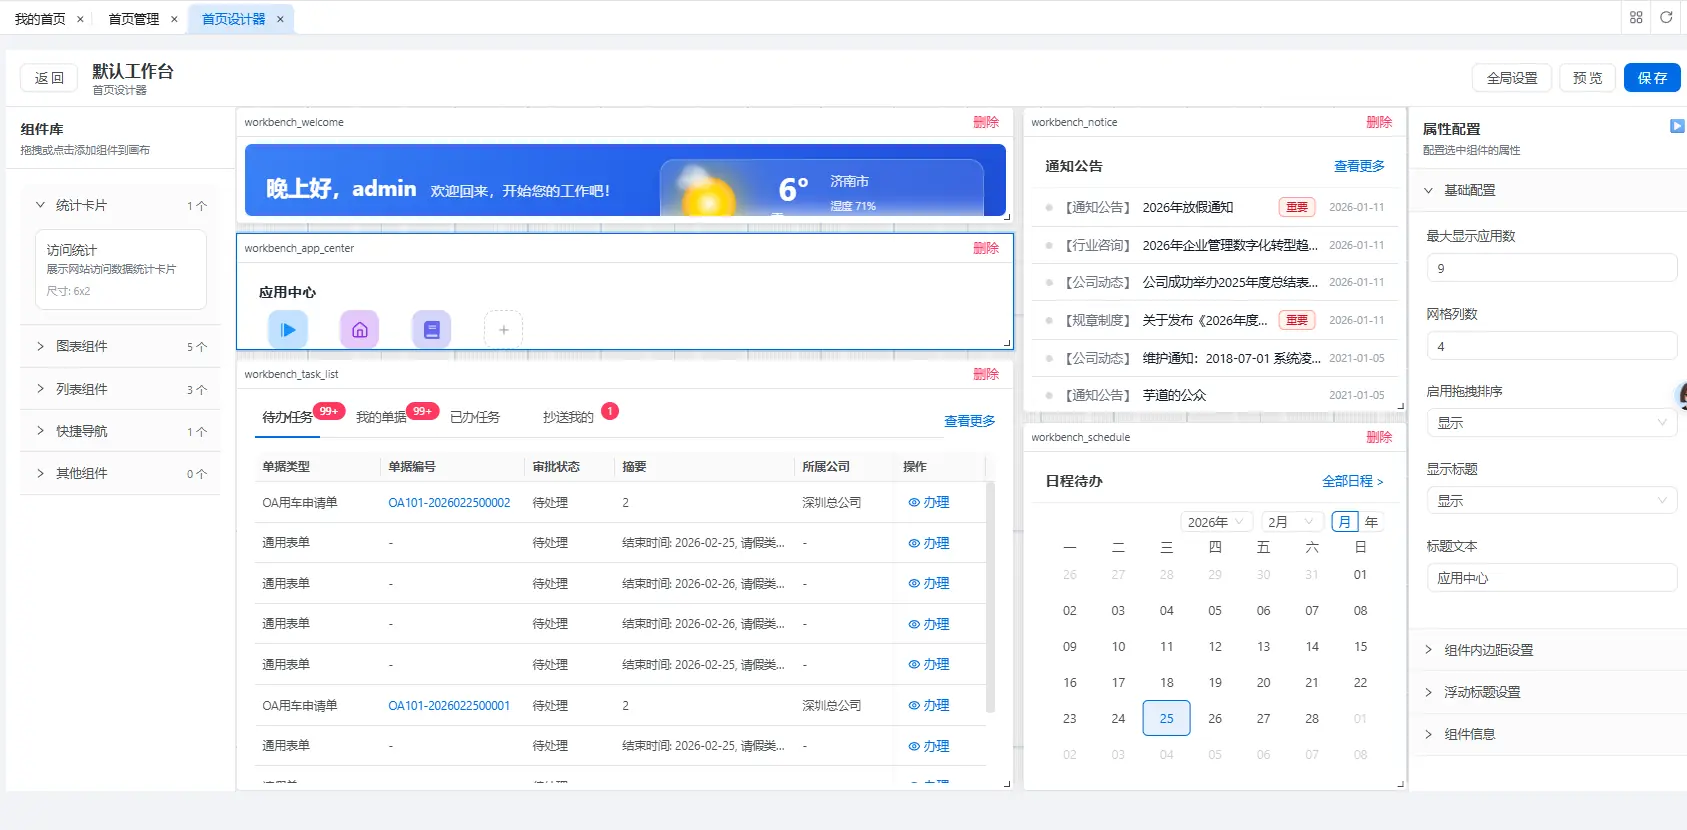Select 月 calendar view mode
This screenshot has width=1687, height=830.
1345,522
